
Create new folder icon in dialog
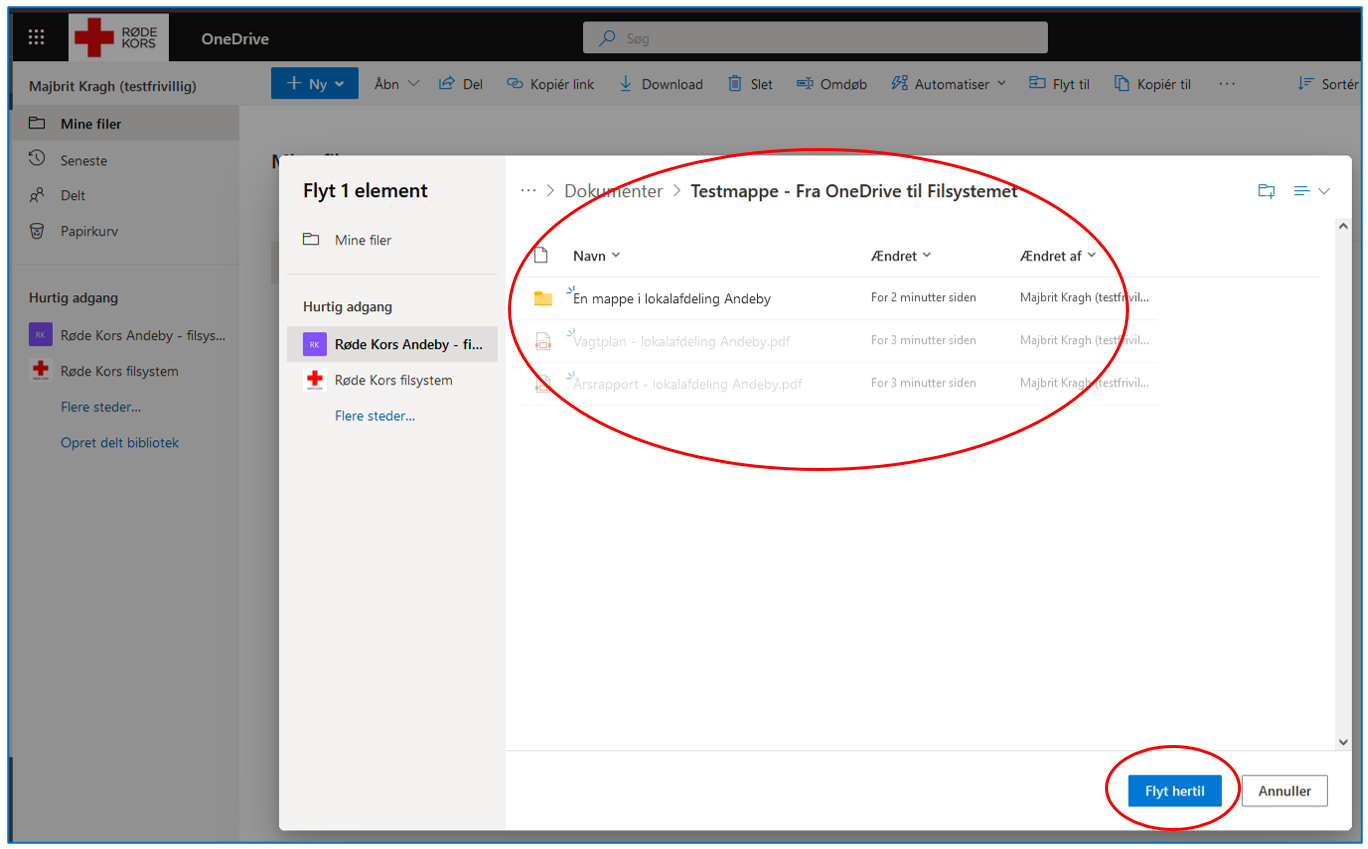1266,191
